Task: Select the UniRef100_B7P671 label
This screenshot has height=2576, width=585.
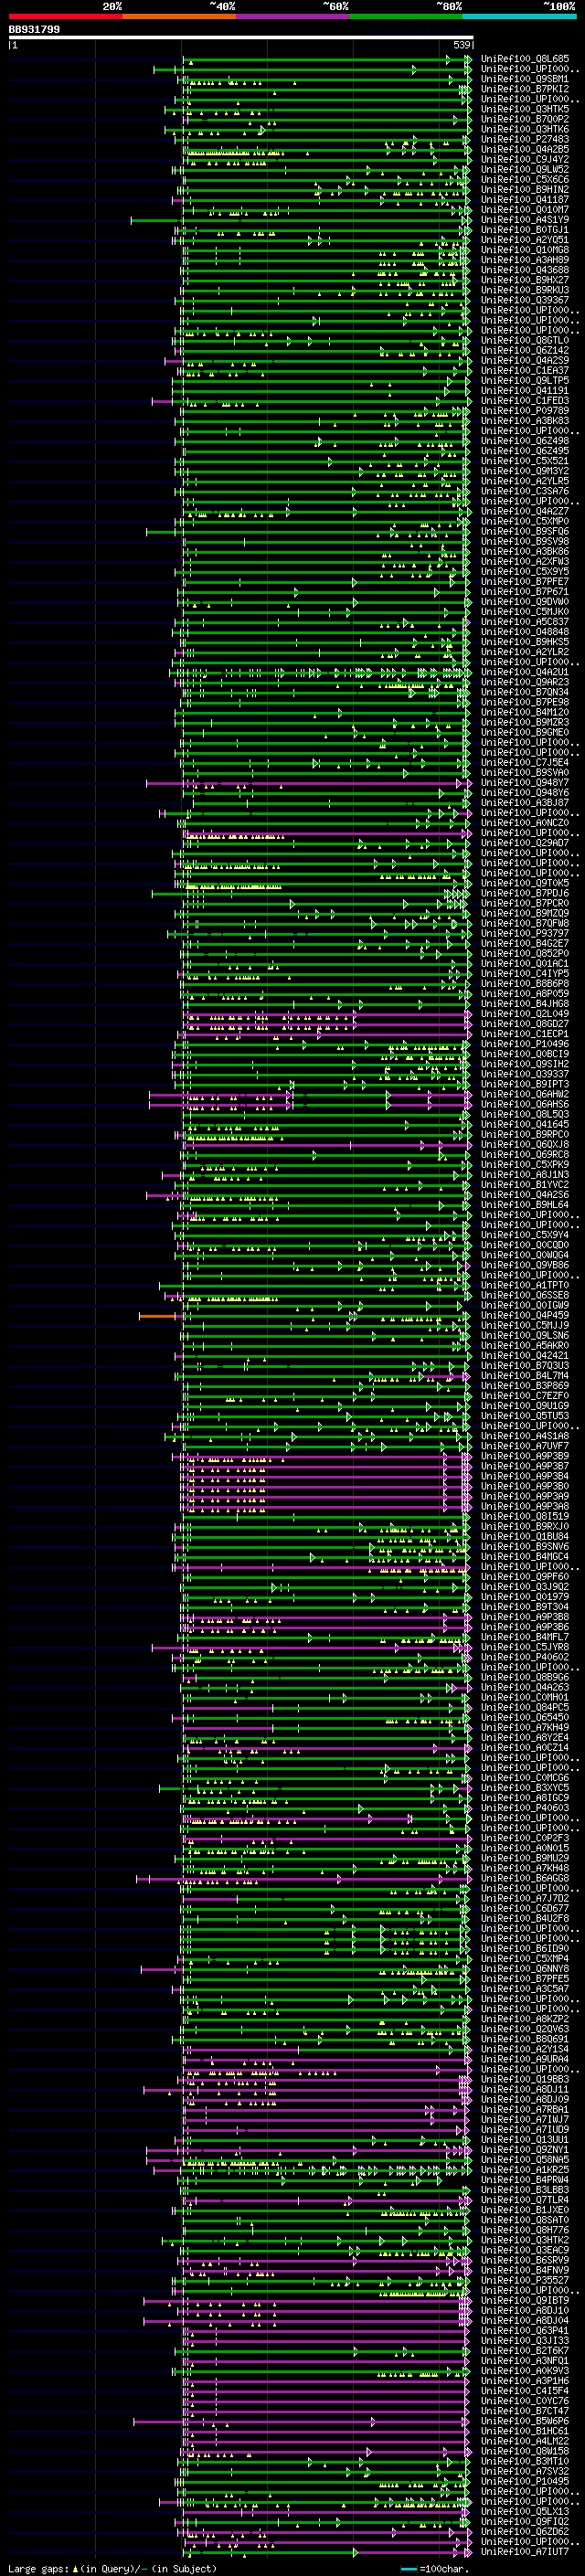Action: (x=525, y=592)
